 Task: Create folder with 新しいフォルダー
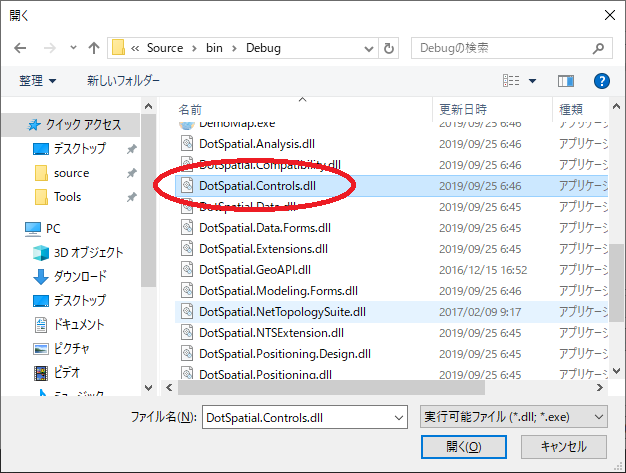[x=123, y=81]
